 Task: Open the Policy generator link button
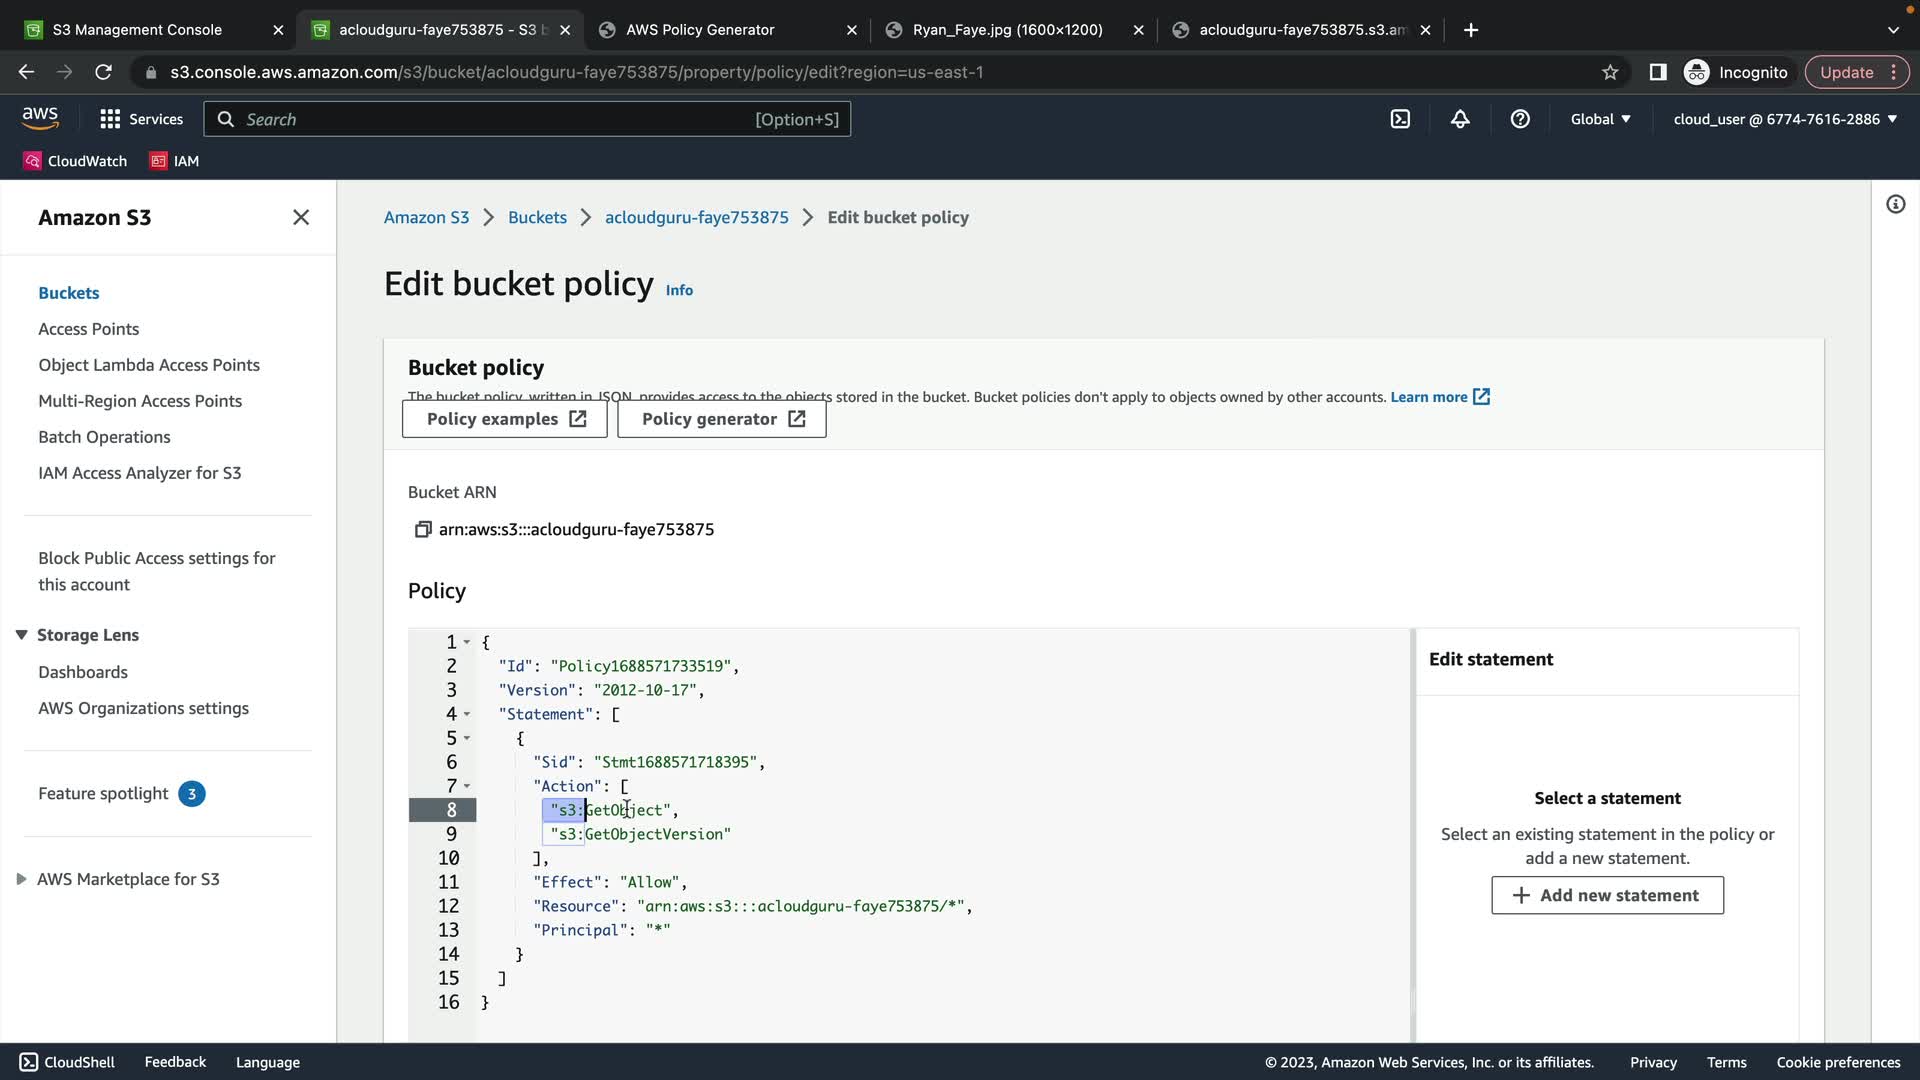click(721, 419)
